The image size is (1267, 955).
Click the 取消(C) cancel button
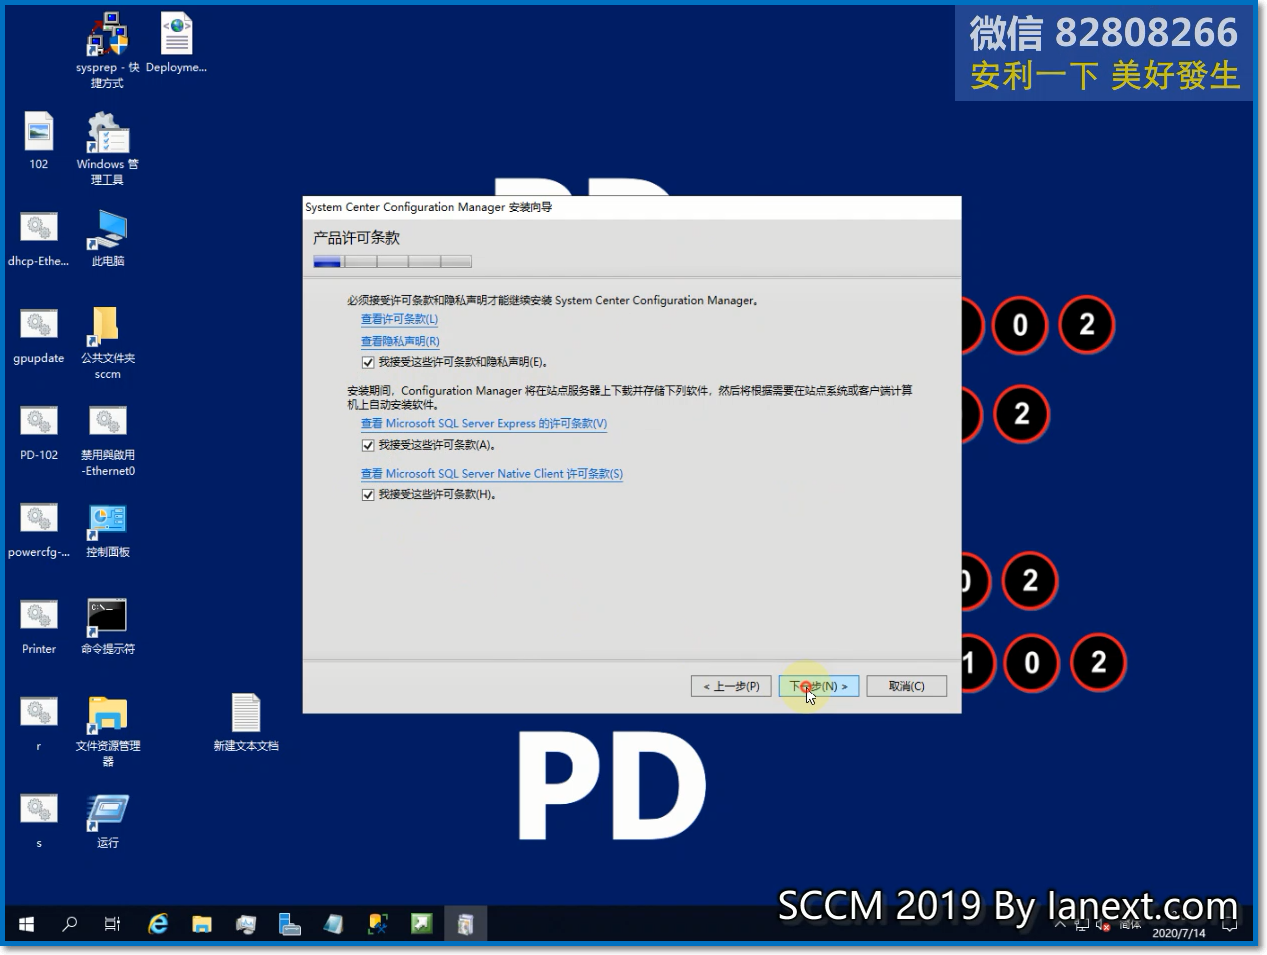point(906,686)
